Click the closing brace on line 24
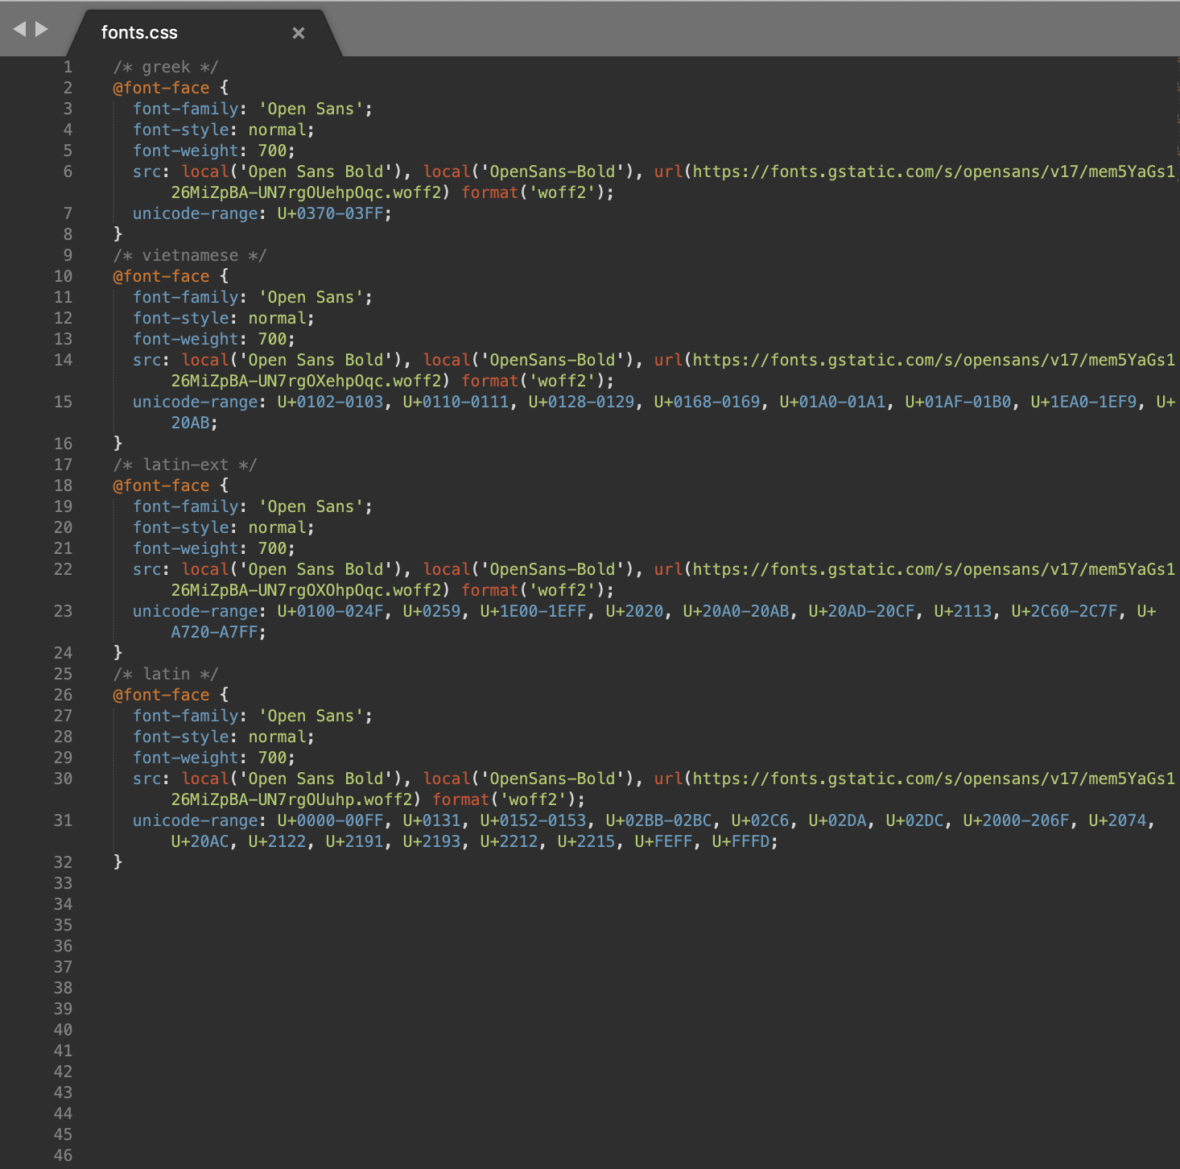The width and height of the screenshot is (1180, 1169). (117, 652)
